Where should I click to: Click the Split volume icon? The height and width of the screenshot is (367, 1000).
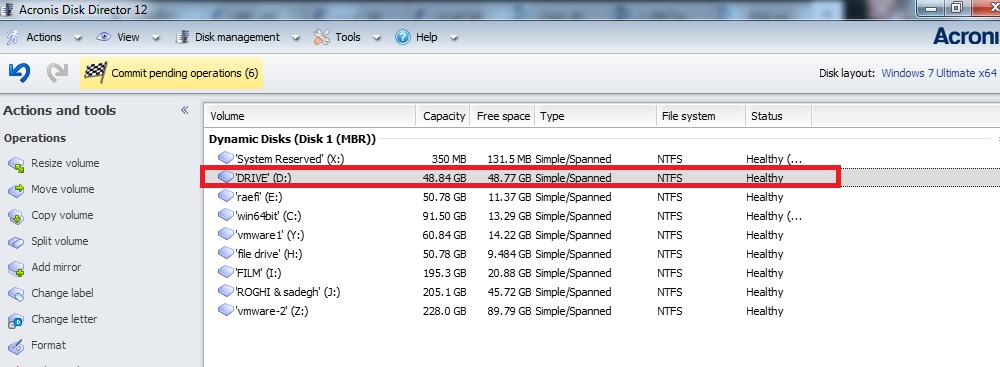click(16, 243)
